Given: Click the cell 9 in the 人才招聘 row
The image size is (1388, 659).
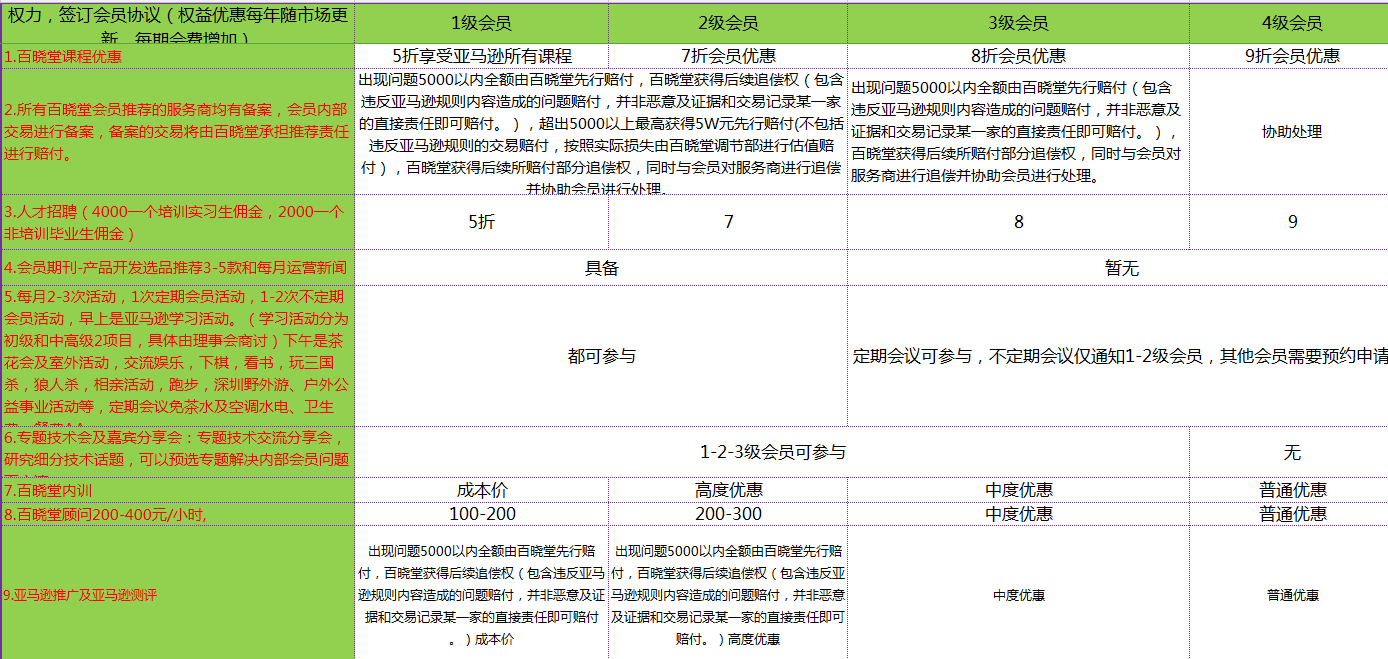Looking at the screenshot, I should click(1289, 222).
